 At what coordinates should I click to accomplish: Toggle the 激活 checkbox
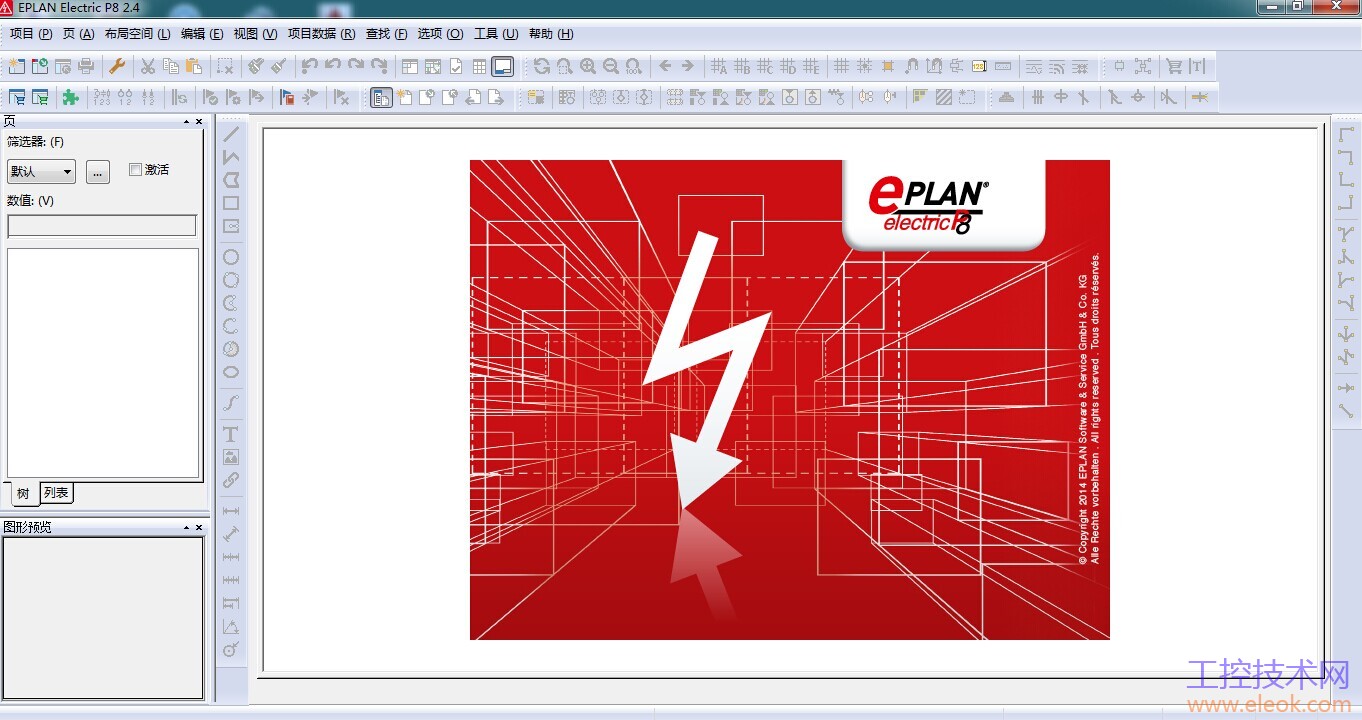click(x=136, y=170)
